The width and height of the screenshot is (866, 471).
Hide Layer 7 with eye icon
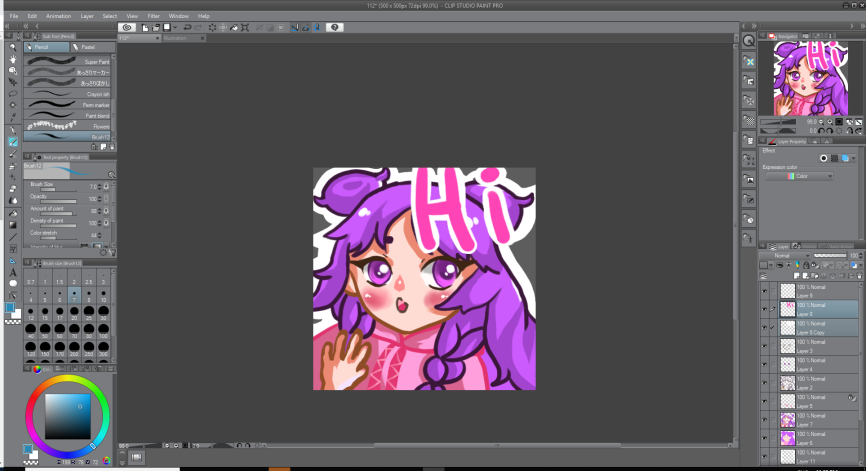(764, 420)
